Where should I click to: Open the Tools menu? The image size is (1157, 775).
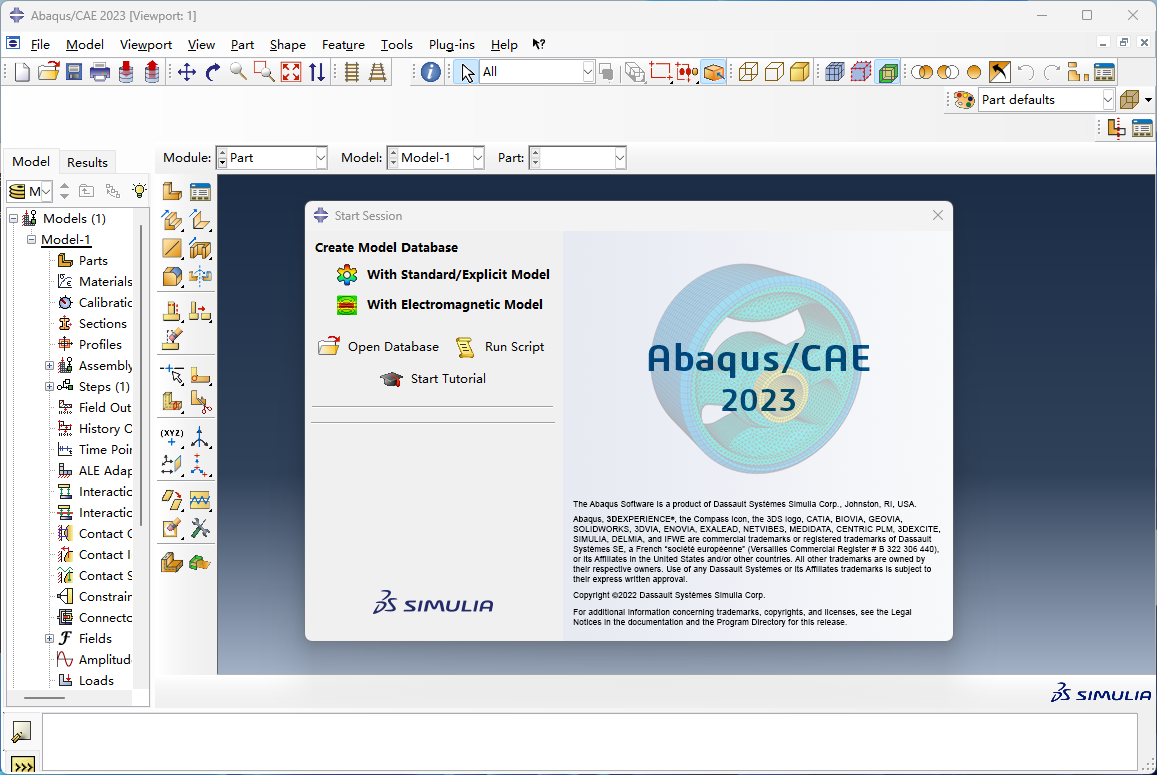coord(396,44)
